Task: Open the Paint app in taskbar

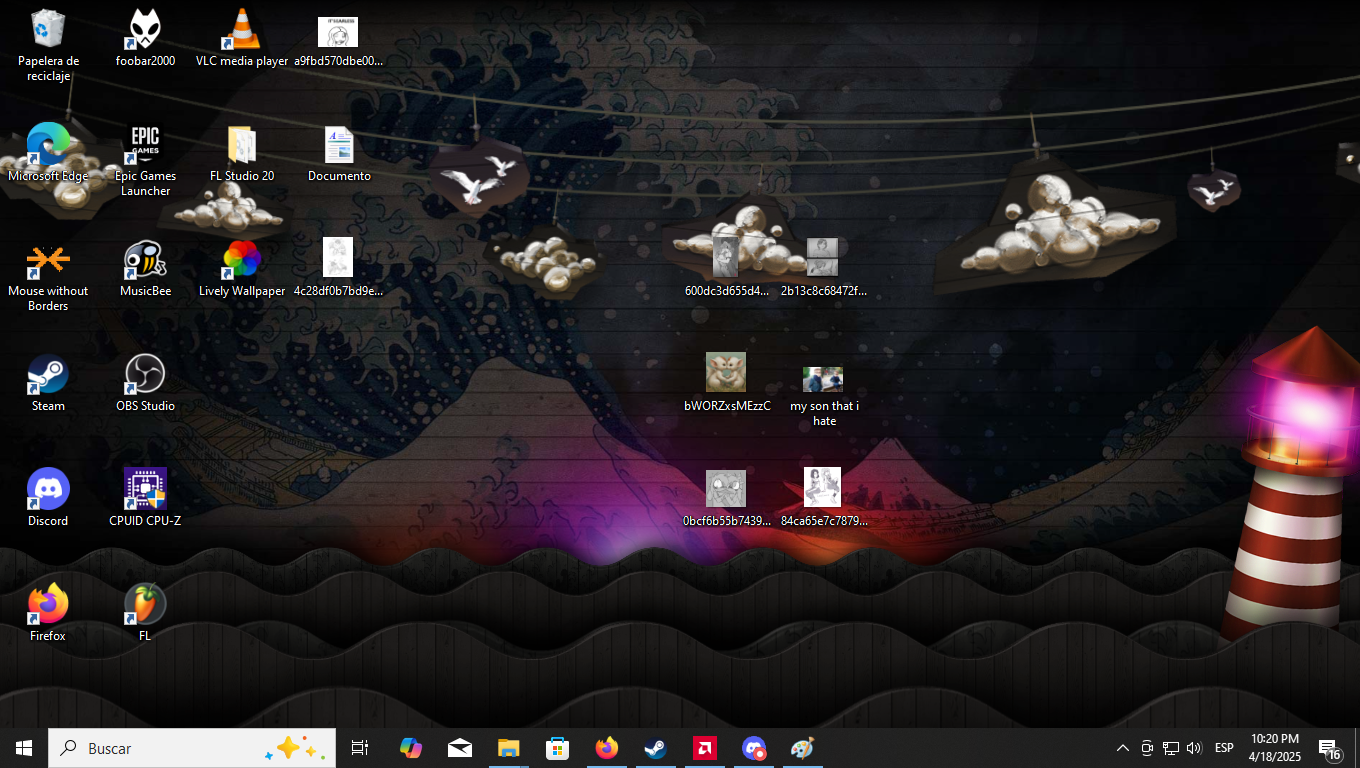Action: [x=803, y=748]
